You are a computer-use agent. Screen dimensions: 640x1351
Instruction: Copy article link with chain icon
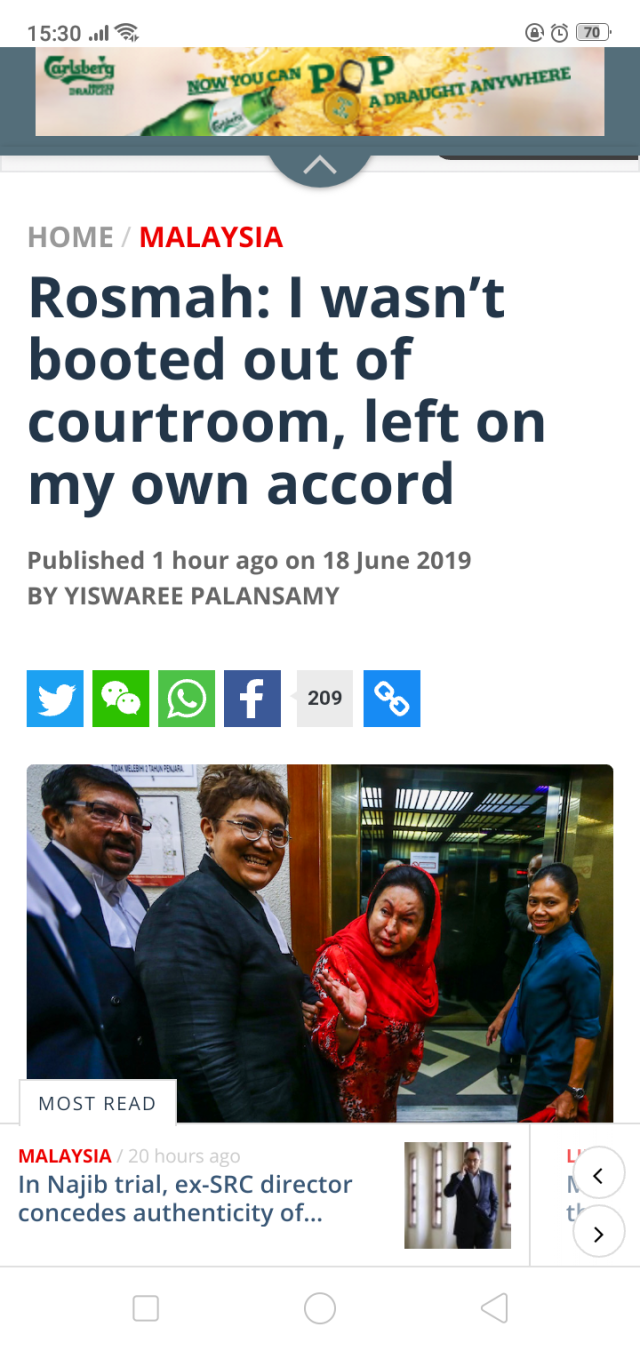[x=392, y=698]
